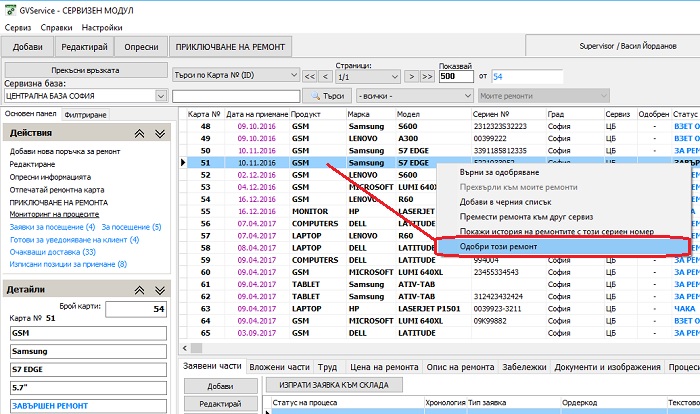Screen dimensions: 700x414
Task: Click ПРИКЛЮЧВАНЕ НА РЕМОНТ button
Action: click(230, 47)
